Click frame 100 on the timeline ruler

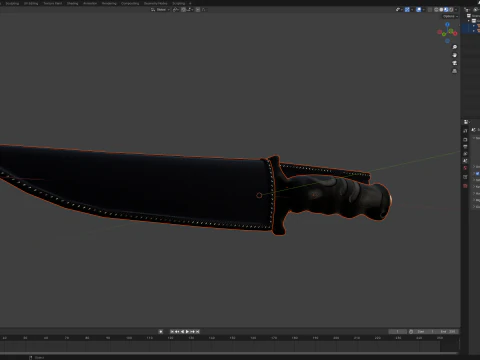coord(129,338)
